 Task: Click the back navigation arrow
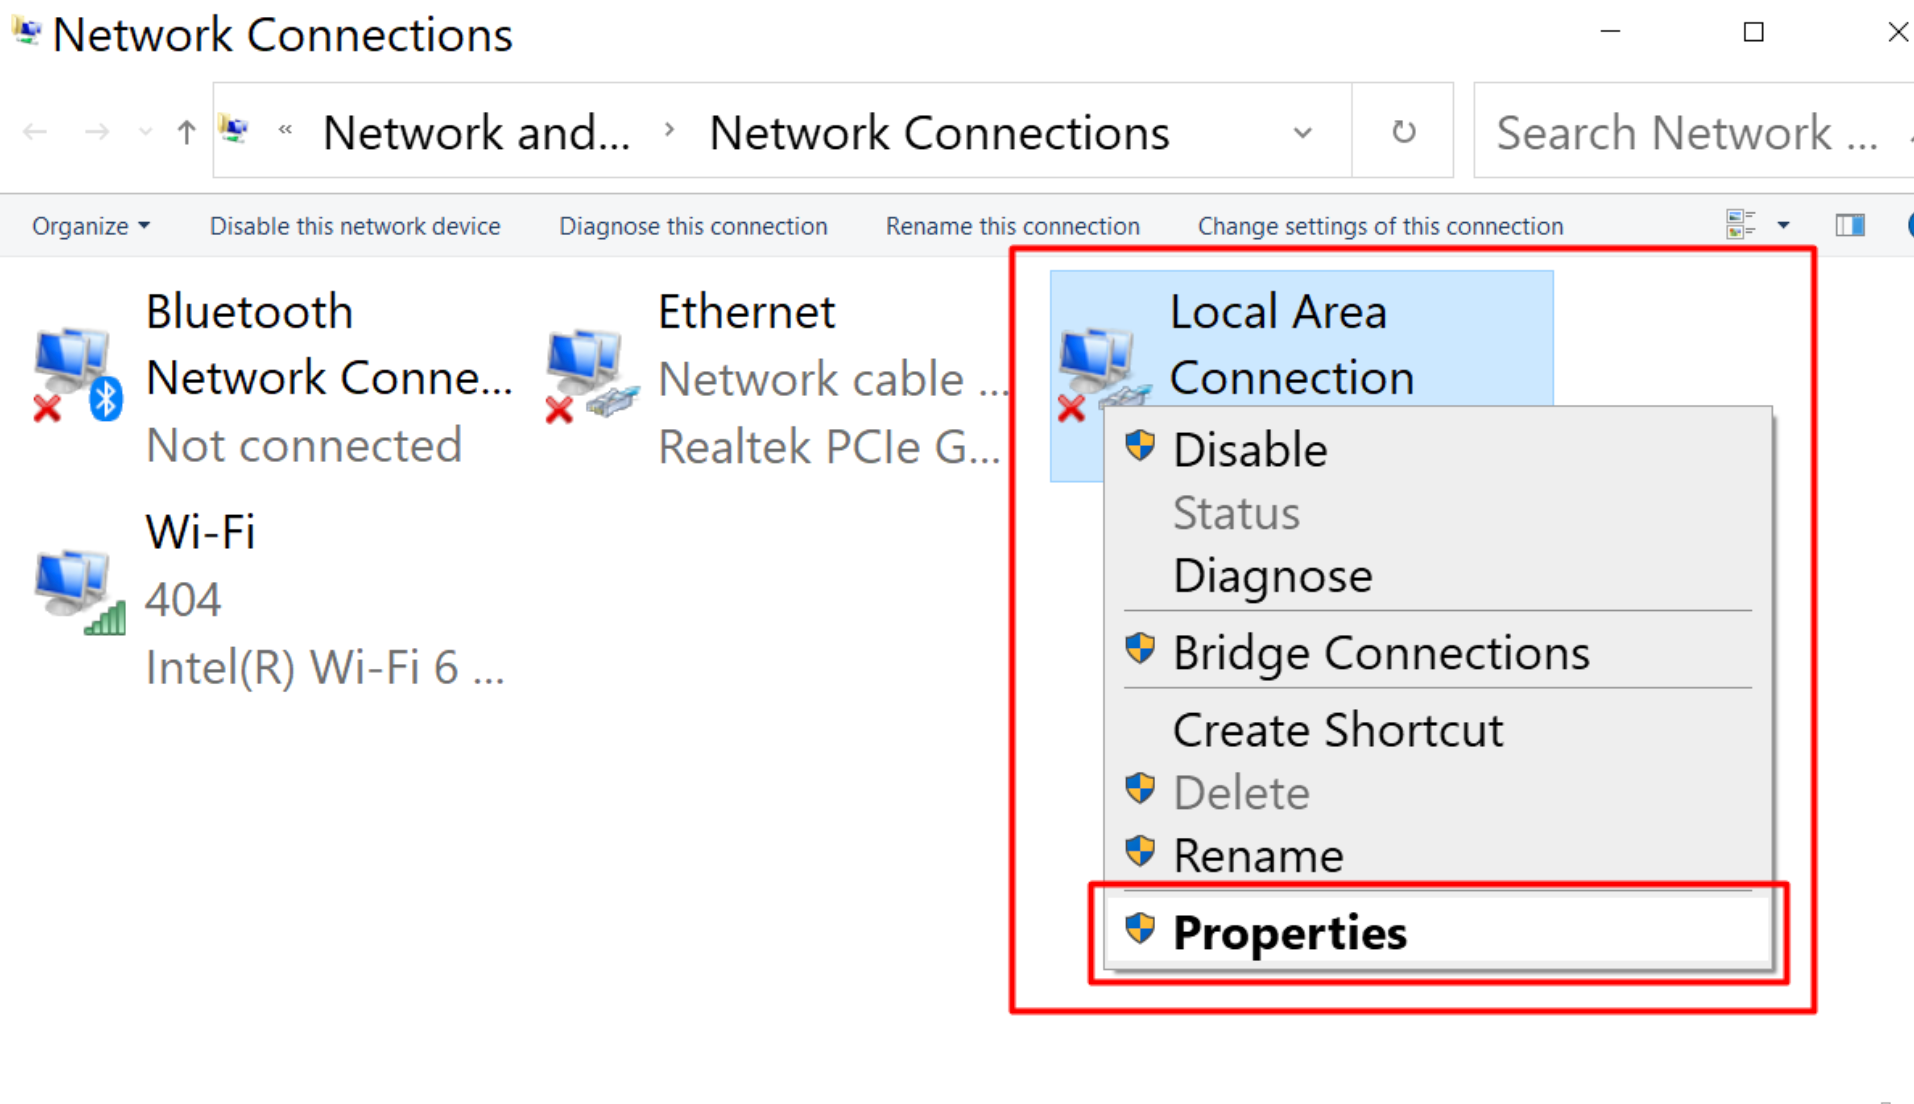point(35,132)
